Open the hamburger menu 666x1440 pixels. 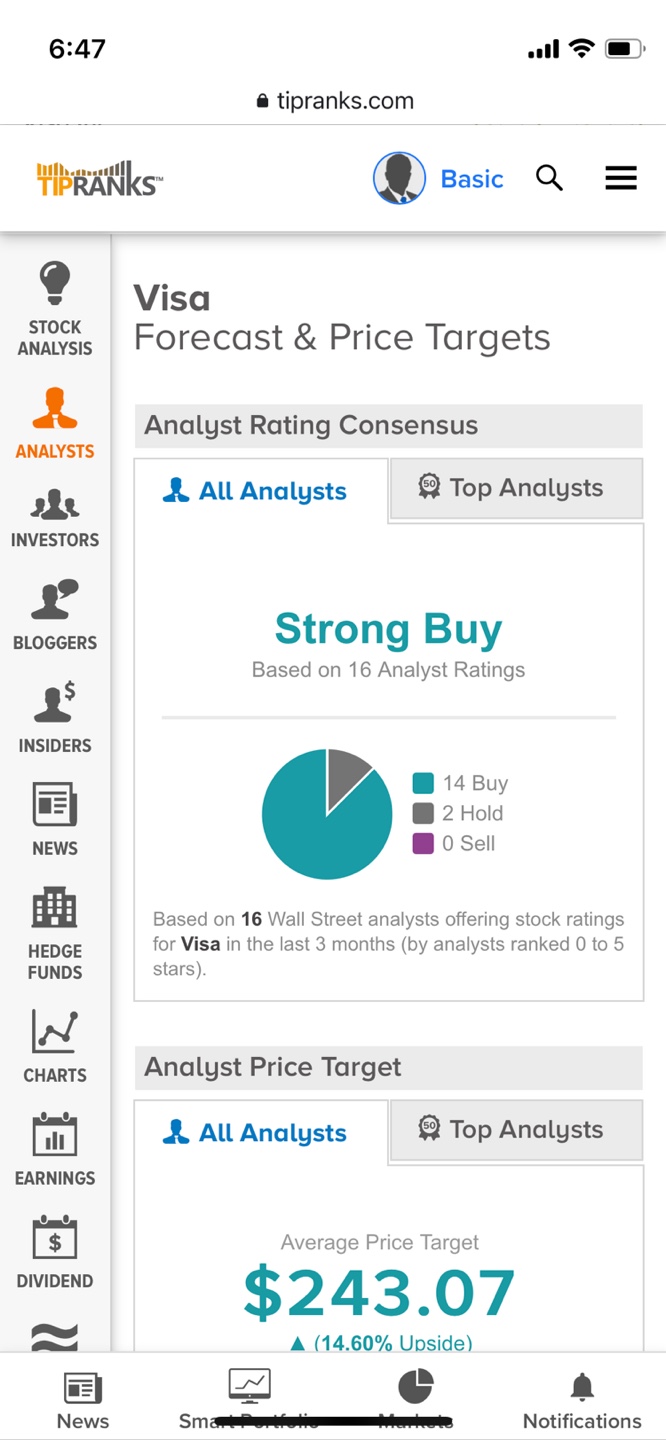pos(621,179)
